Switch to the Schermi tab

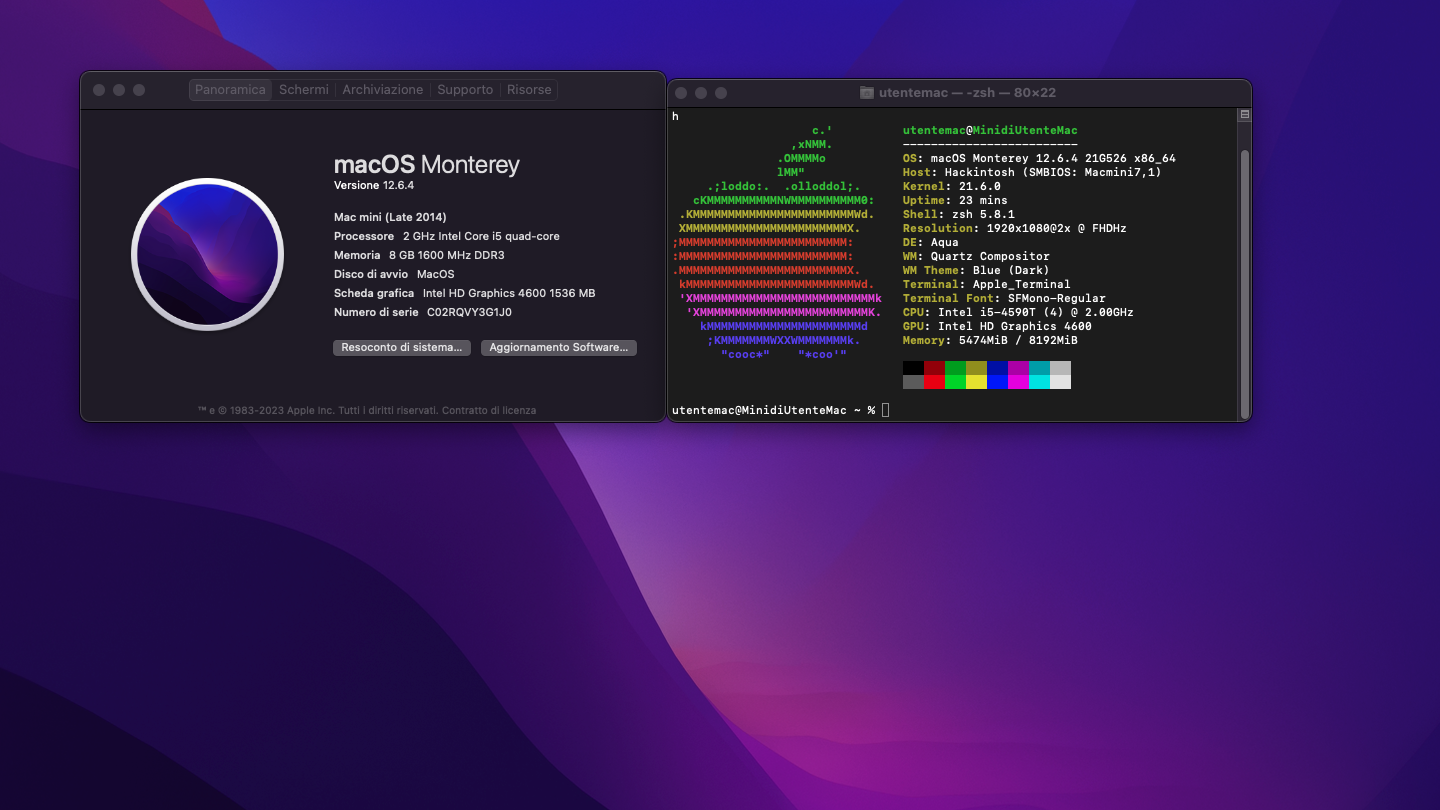(303, 89)
